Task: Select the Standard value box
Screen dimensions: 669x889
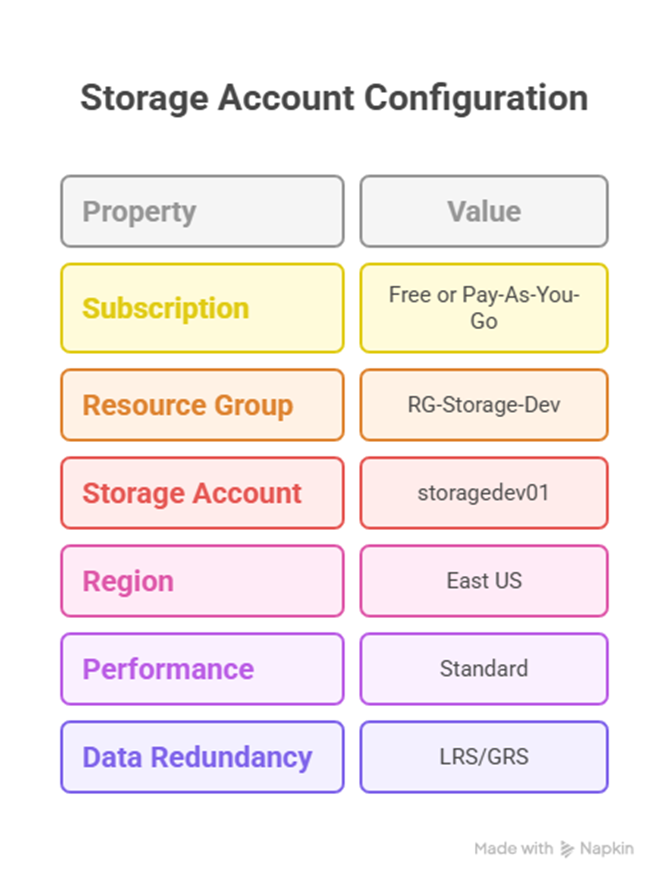Action: tap(484, 669)
